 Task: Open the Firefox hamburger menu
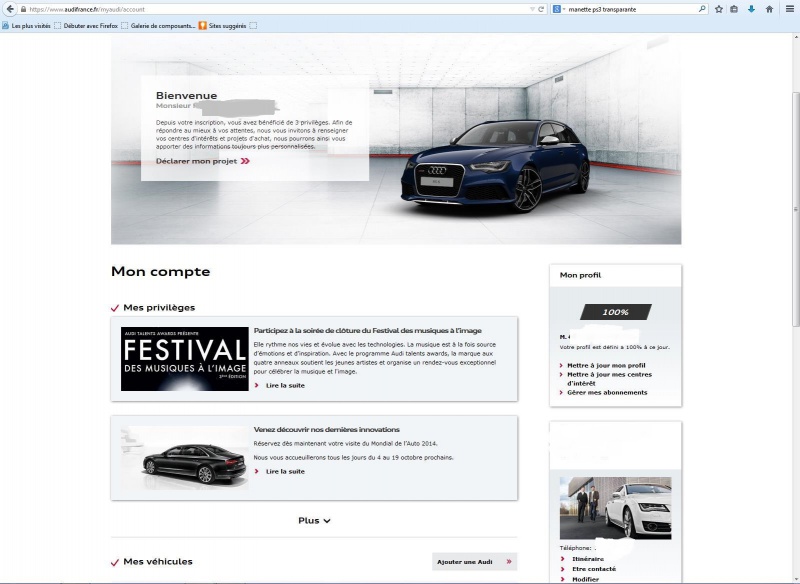coord(789,9)
